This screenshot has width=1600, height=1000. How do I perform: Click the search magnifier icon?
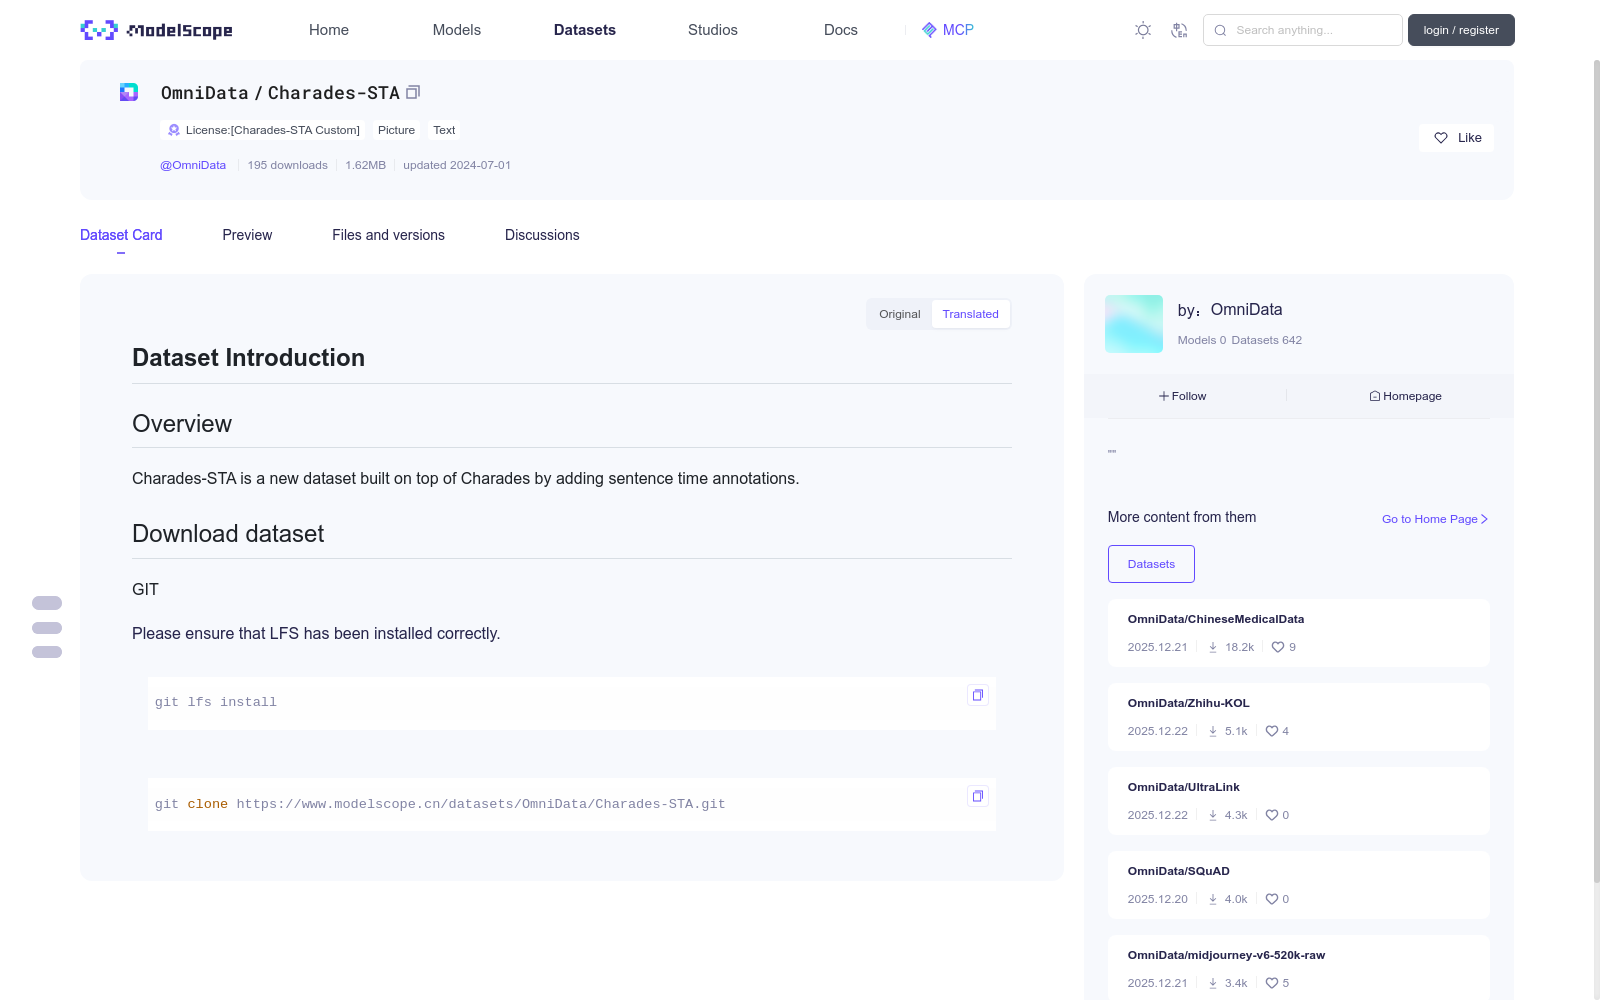(1220, 30)
